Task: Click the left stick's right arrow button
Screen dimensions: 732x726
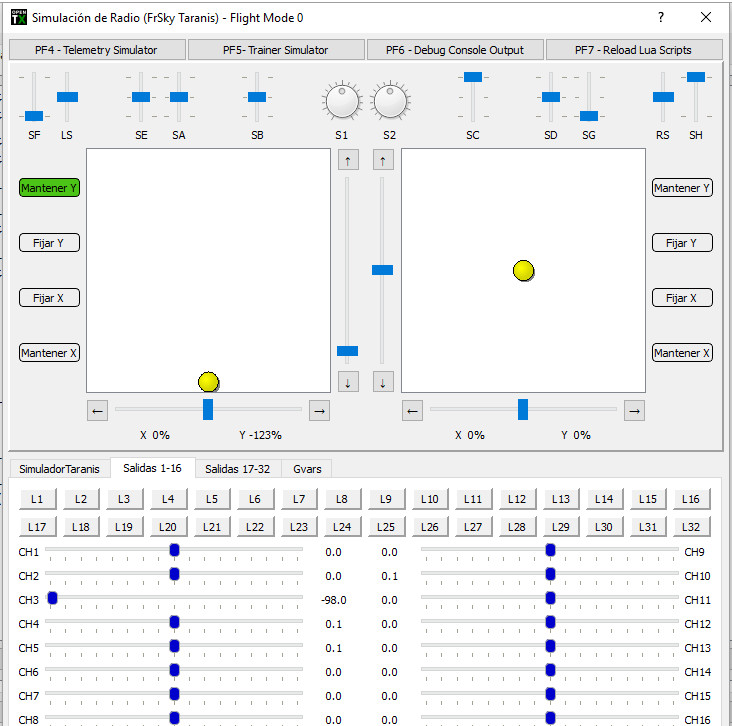Action: point(319,410)
